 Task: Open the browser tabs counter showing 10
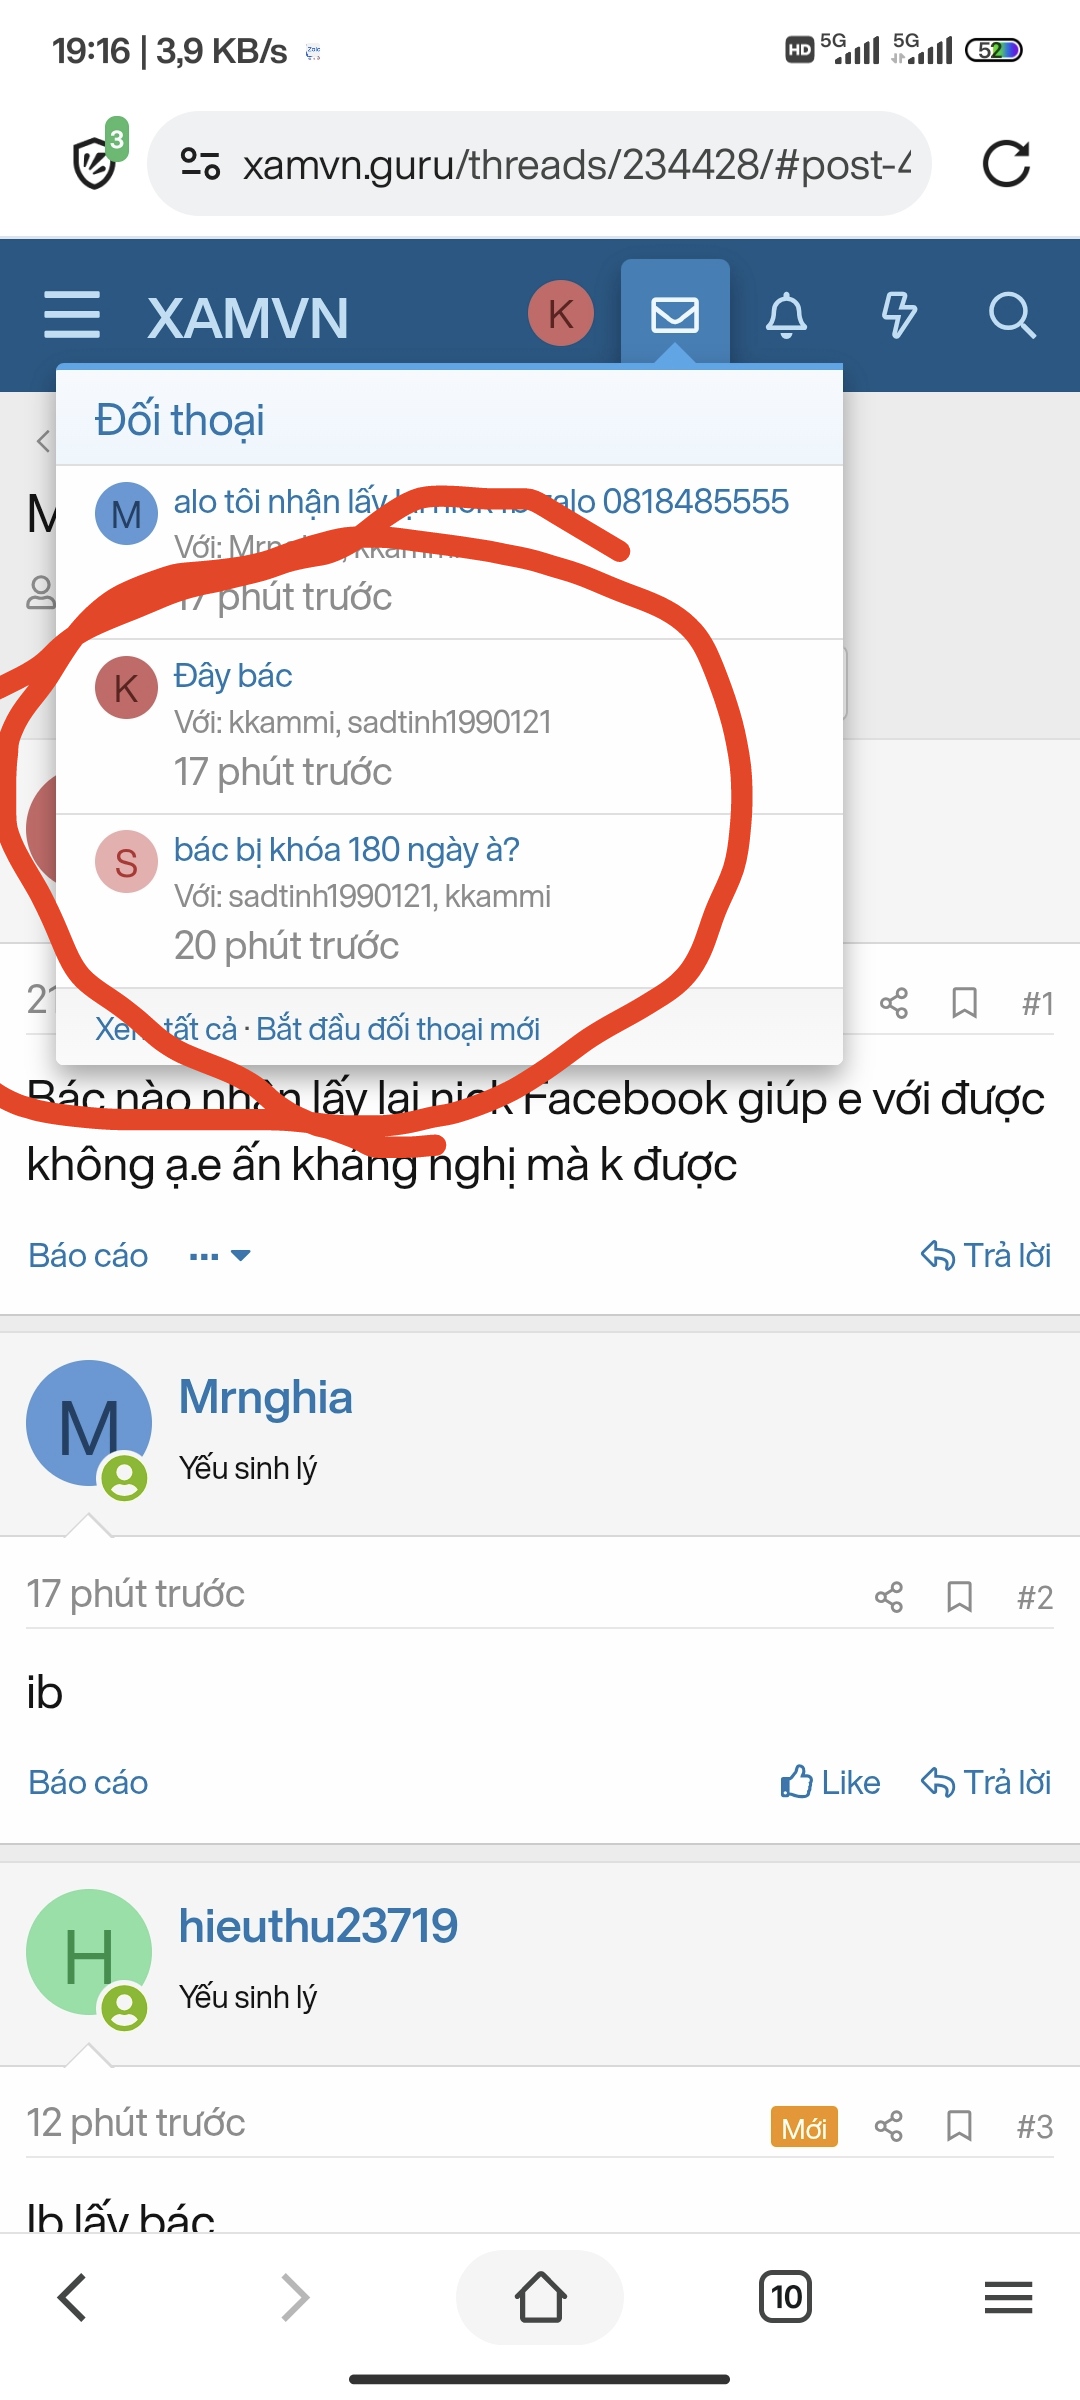point(786,2297)
